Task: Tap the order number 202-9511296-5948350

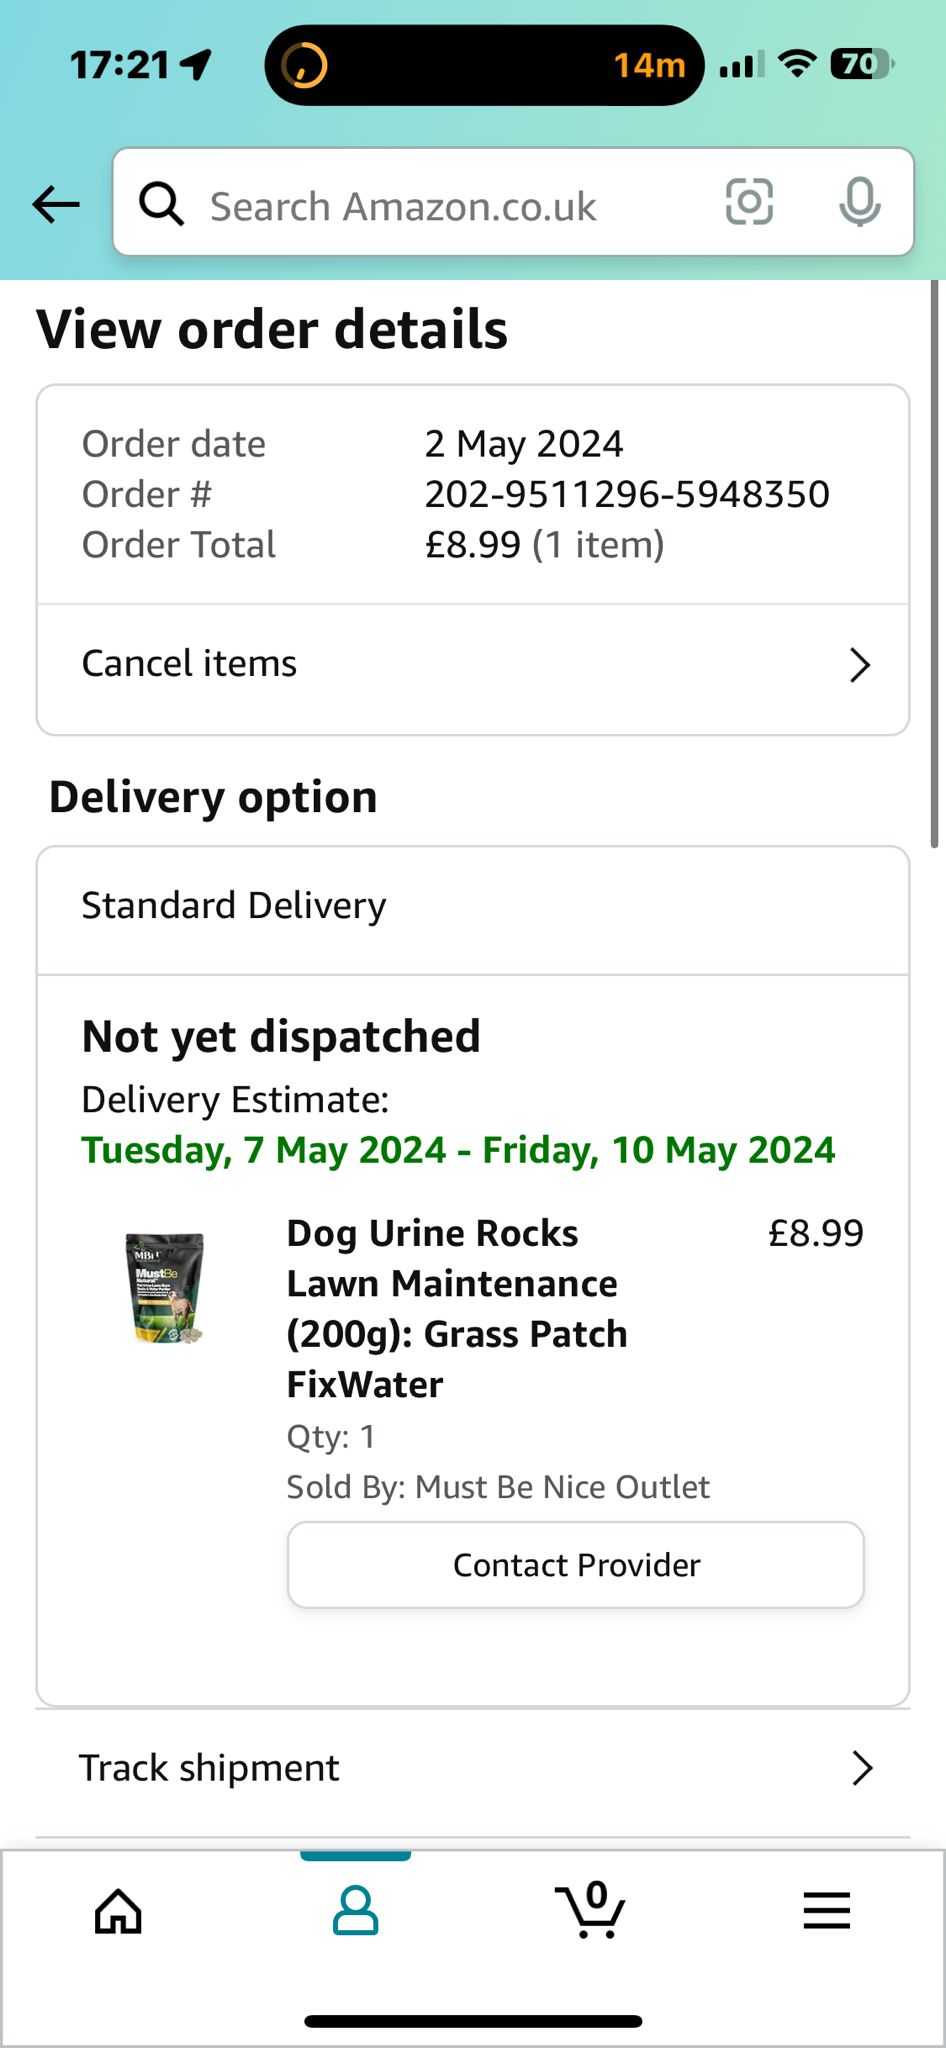Action: pyautogui.click(x=627, y=494)
